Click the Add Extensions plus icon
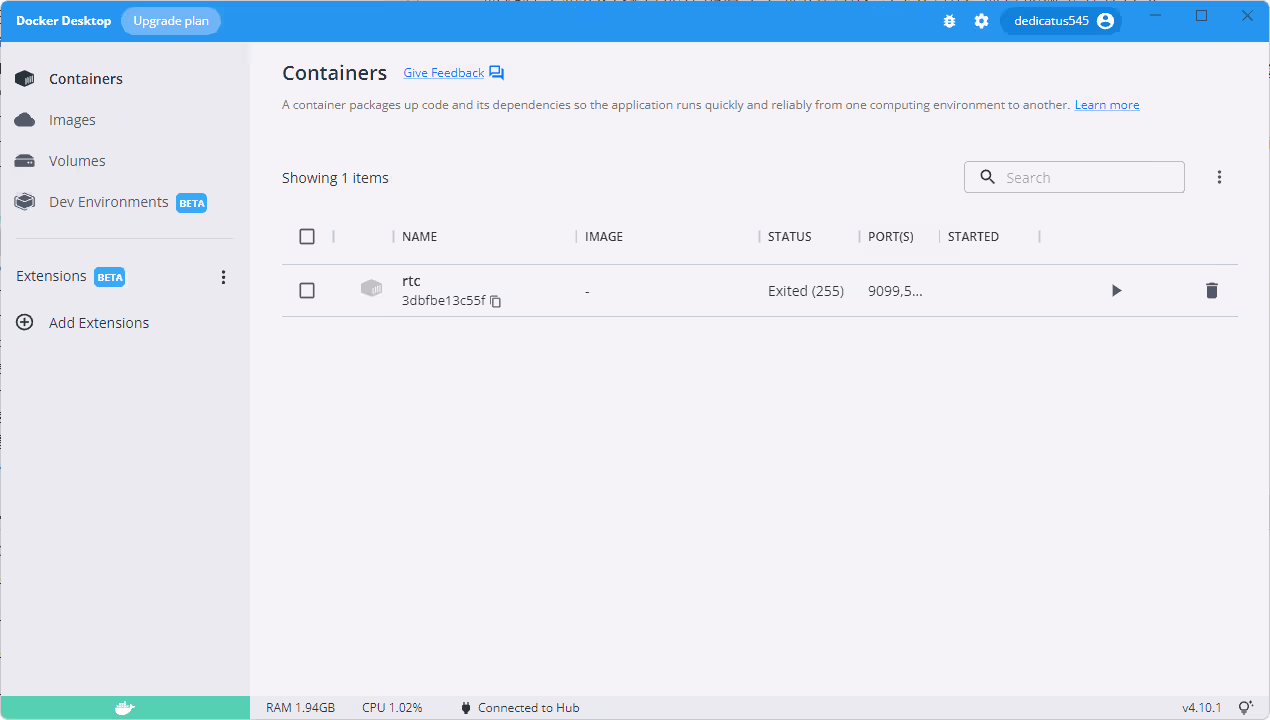Image resolution: width=1270 pixels, height=720 pixels. (25, 323)
